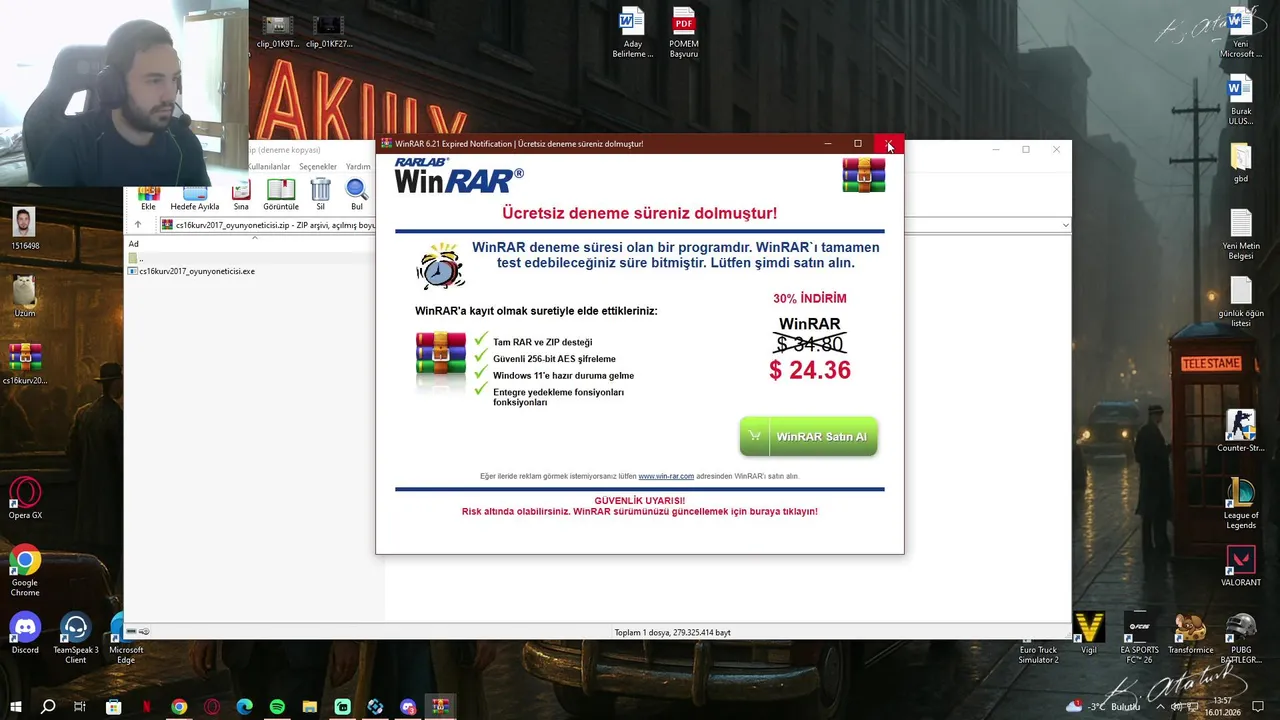Select cs16kurv2017_oyunyoneticisi.exe file row
Viewport: 1280px width, 720px height.
point(191,271)
